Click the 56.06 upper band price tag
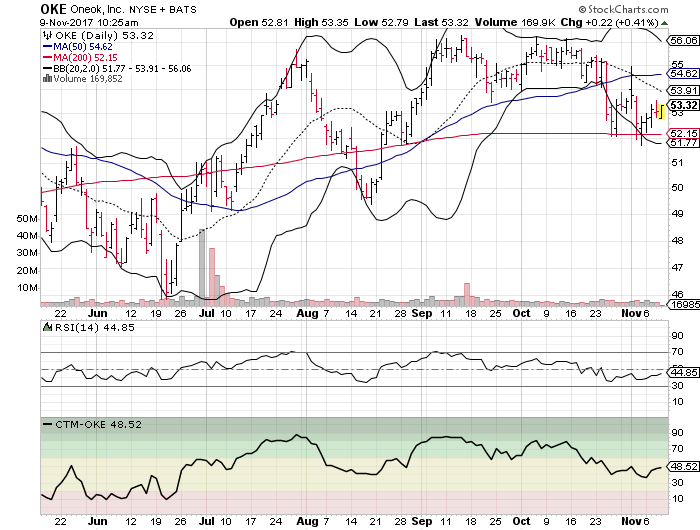700x530 pixels. pyautogui.click(x=683, y=41)
